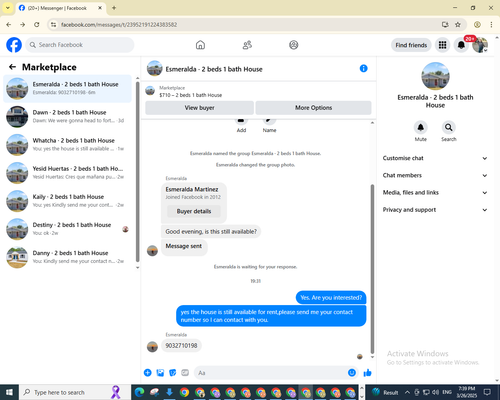The height and width of the screenshot is (400, 500).
Task: Click the Windows taskbar search box
Action: [x=75, y=392]
